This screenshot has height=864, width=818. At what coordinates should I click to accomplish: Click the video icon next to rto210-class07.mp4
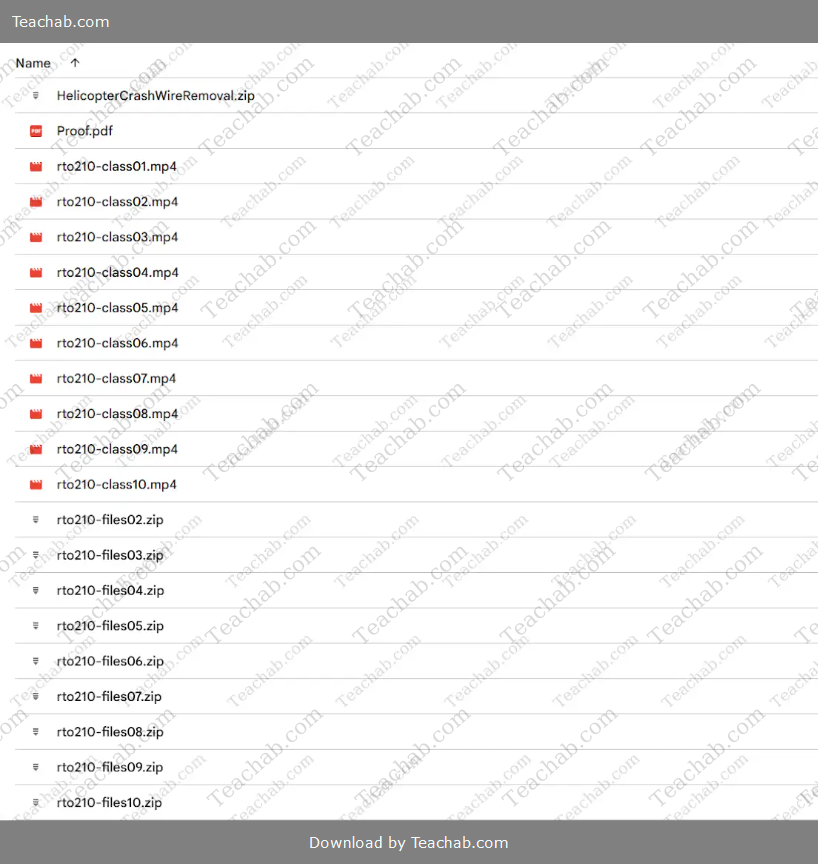coord(36,379)
